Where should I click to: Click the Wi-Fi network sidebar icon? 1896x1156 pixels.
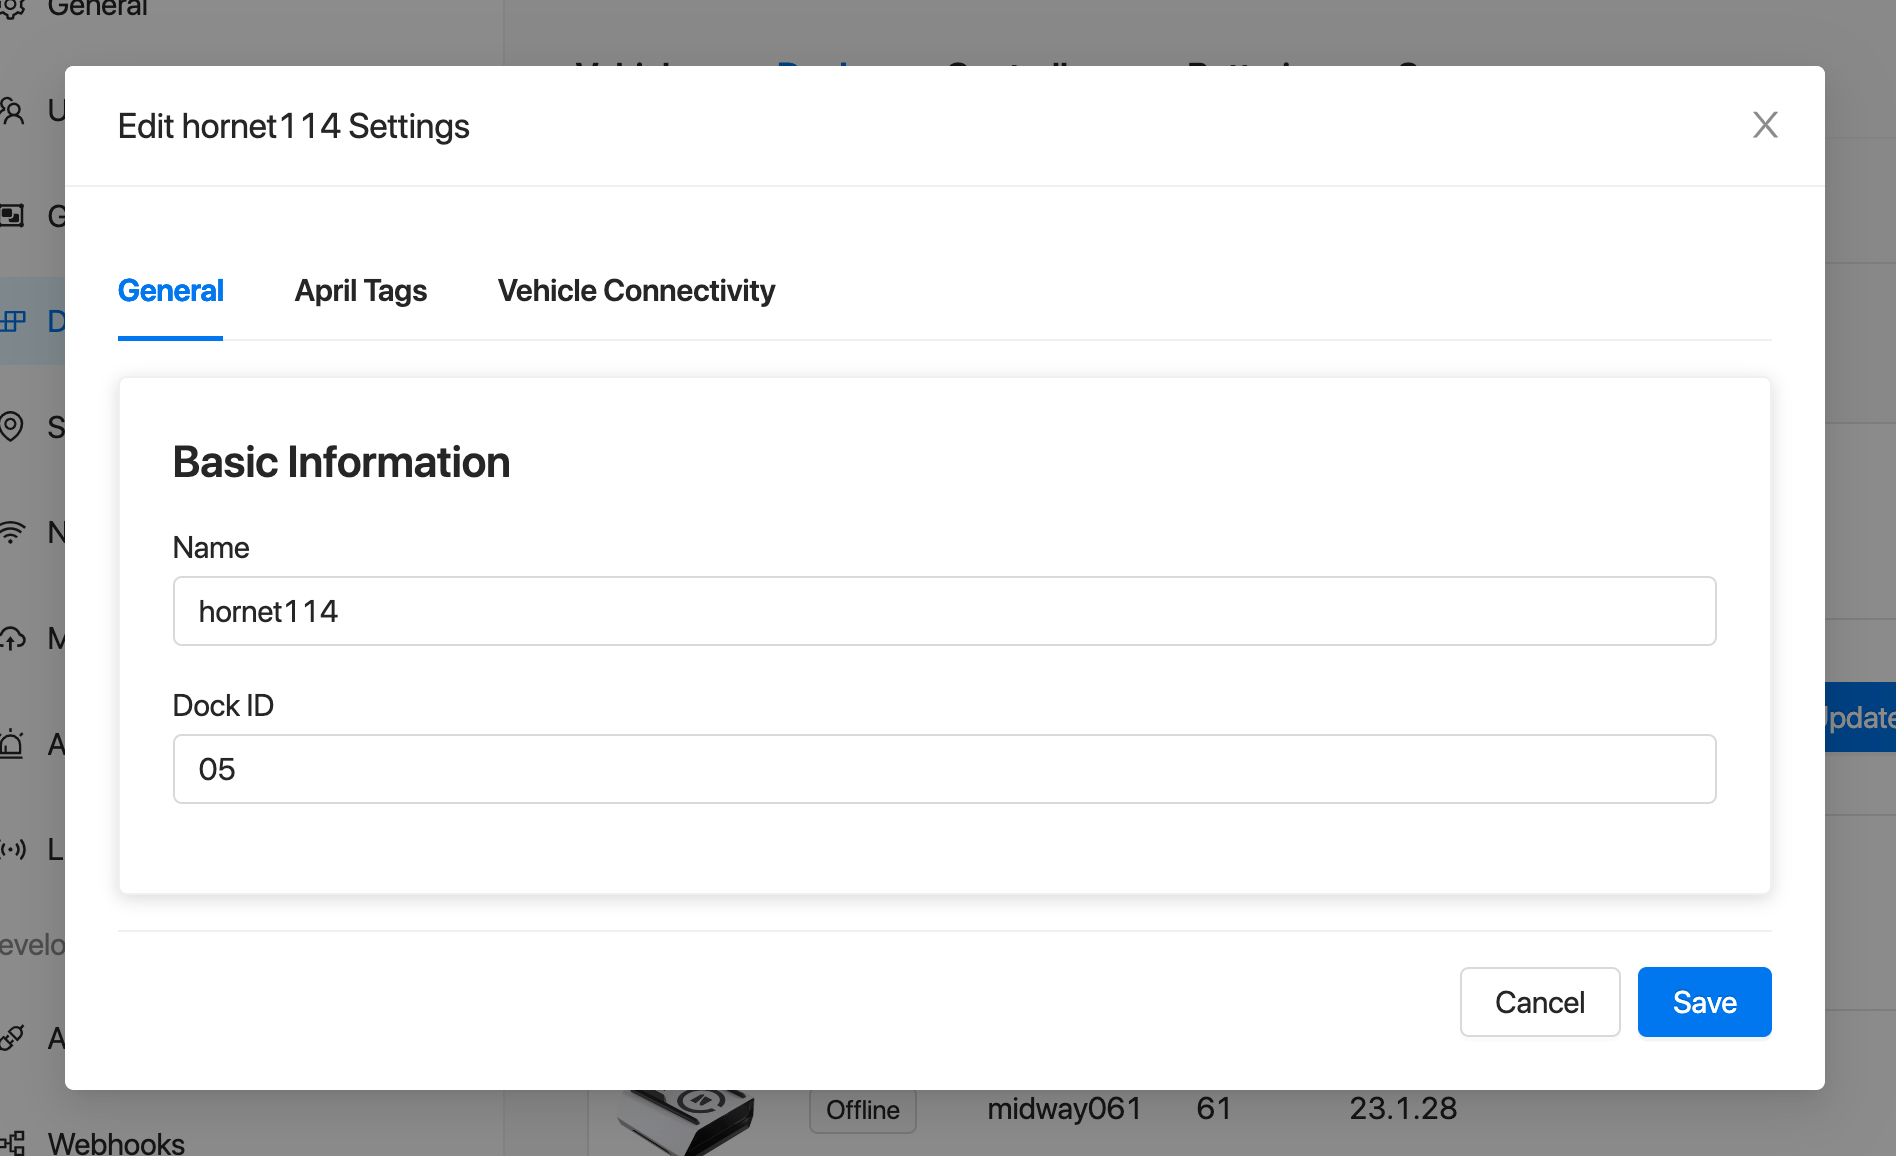click(x=11, y=532)
